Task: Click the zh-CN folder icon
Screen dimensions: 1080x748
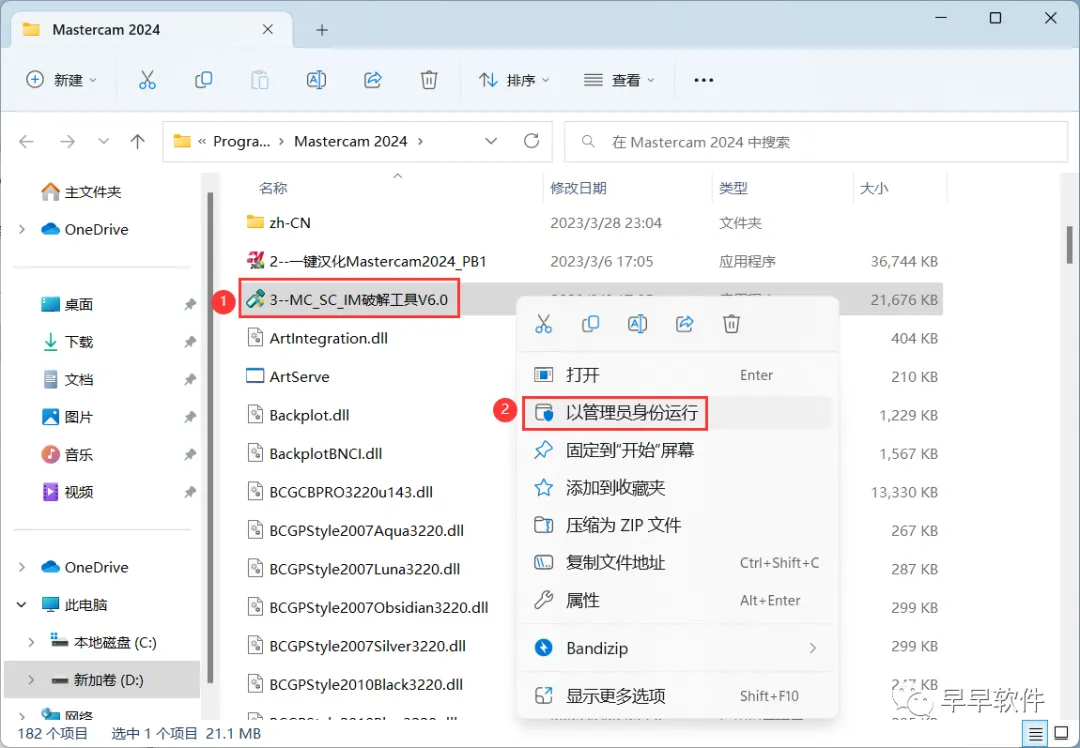Action: coord(255,222)
